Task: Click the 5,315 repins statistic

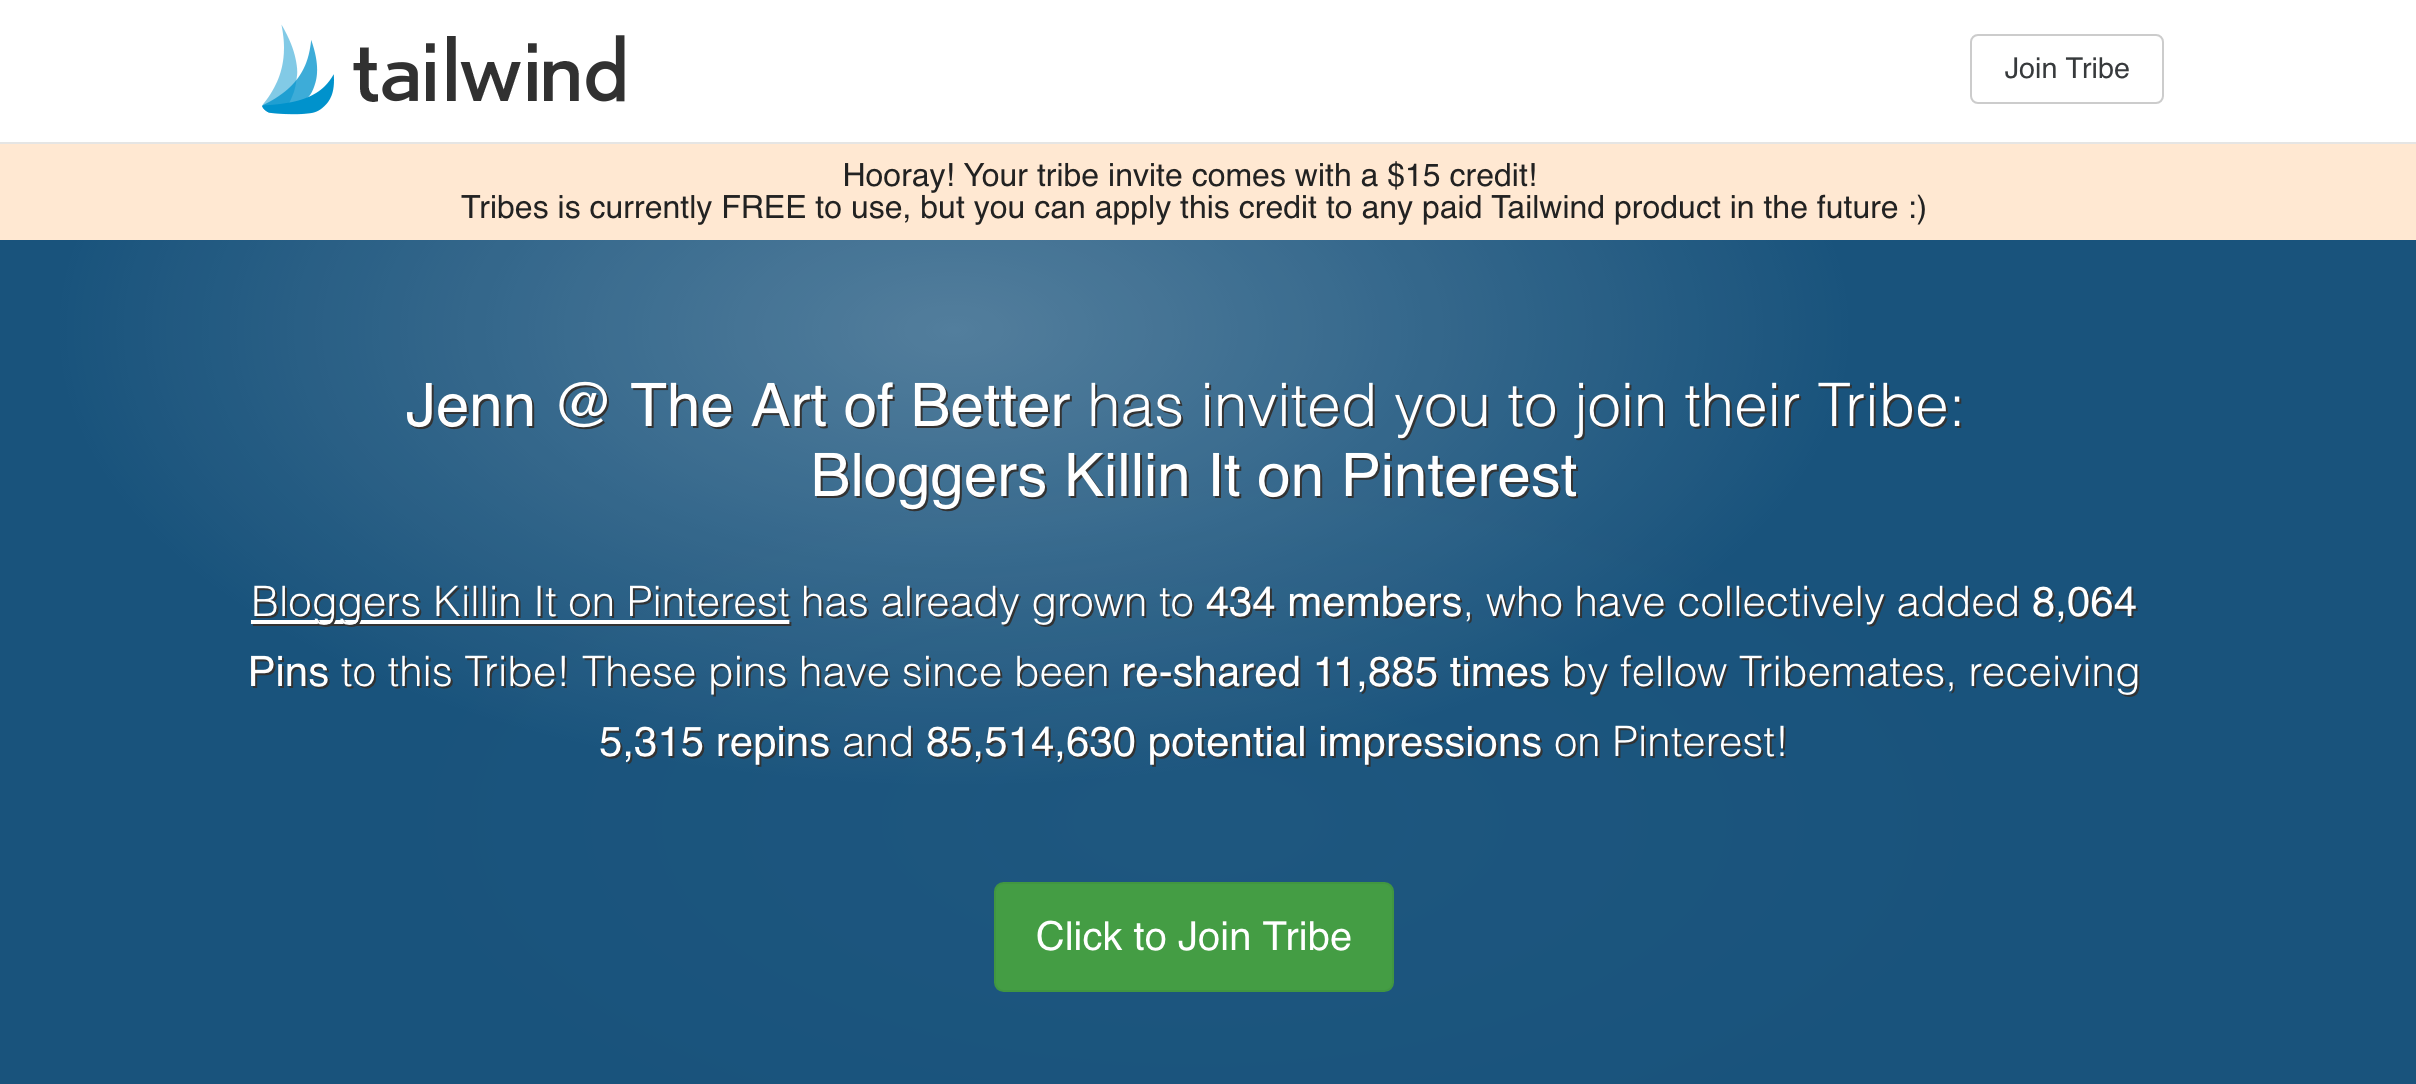Action: [x=714, y=742]
